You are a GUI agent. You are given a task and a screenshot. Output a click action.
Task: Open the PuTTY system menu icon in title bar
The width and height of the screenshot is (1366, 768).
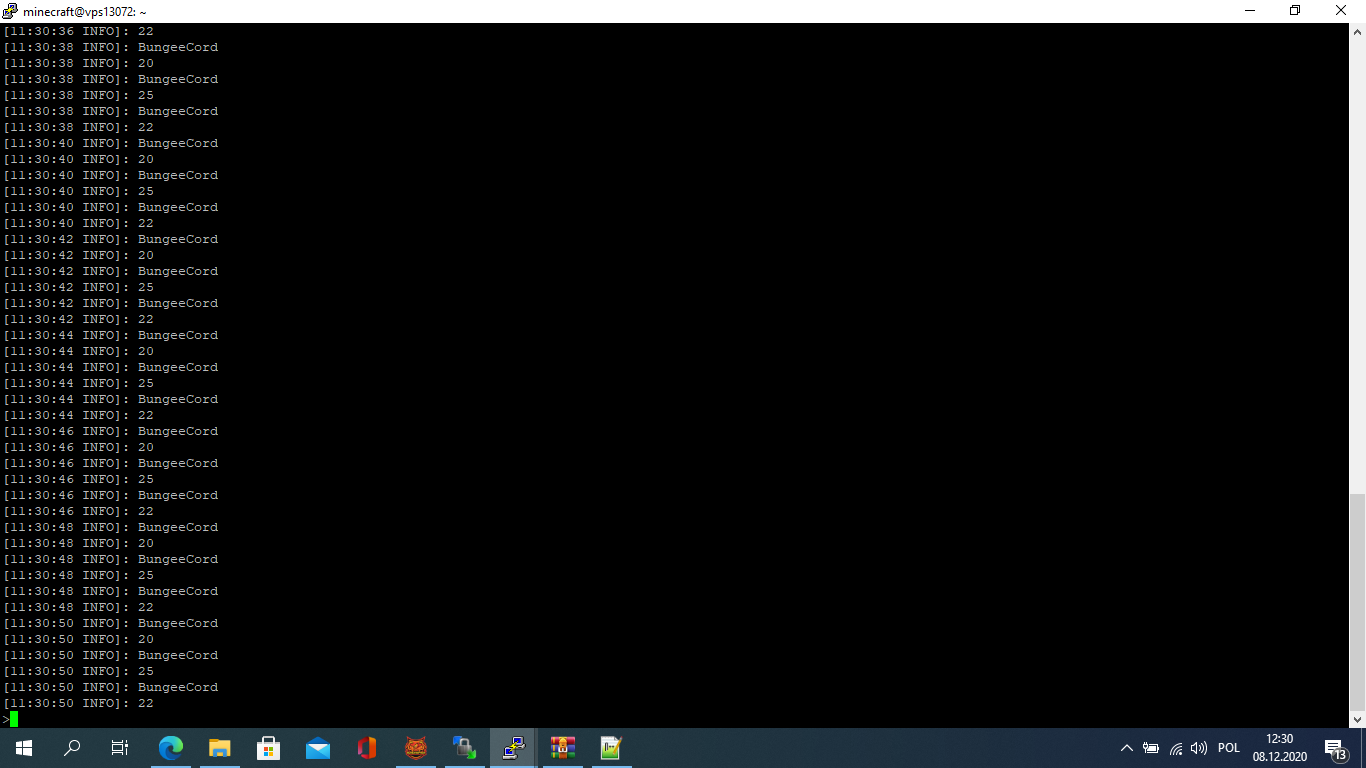pos(10,11)
